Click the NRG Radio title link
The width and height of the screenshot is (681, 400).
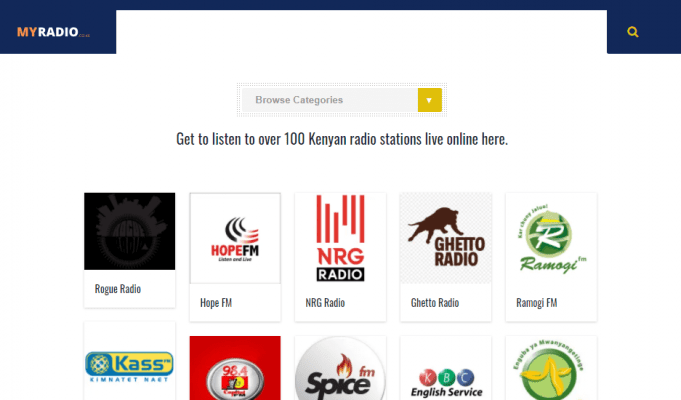coord(325,303)
